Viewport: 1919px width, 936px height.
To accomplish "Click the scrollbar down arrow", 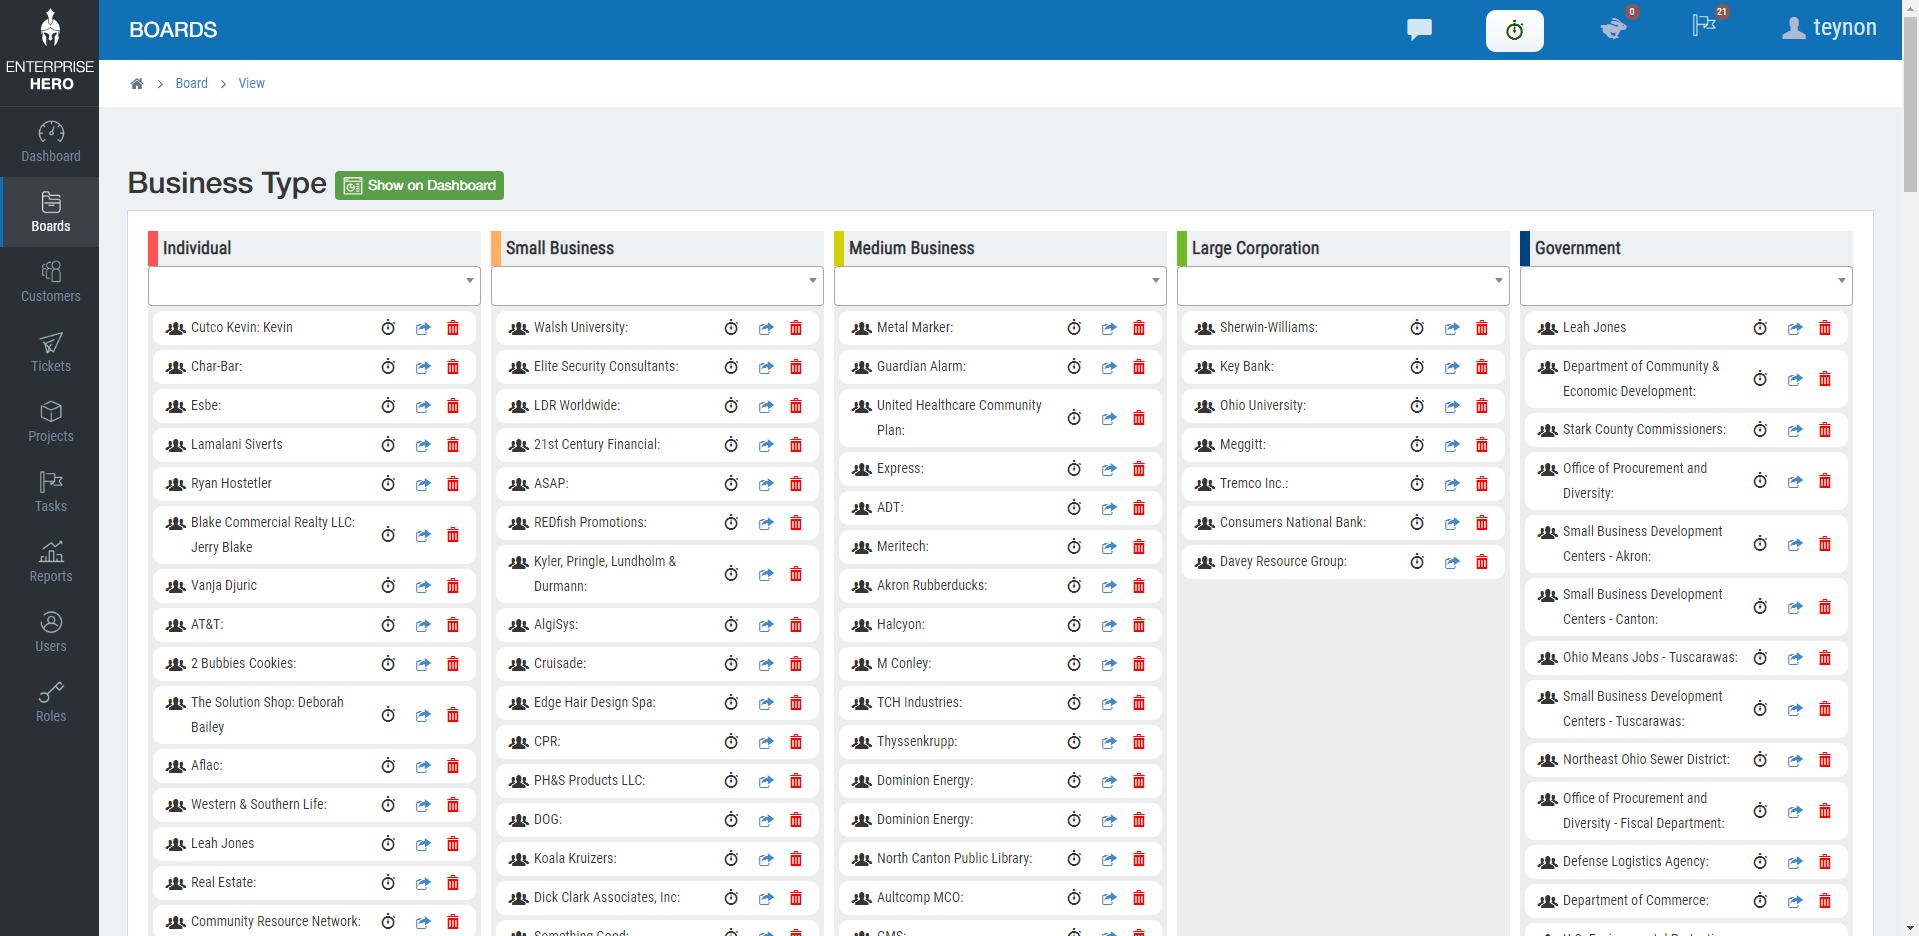I will coord(1910,928).
